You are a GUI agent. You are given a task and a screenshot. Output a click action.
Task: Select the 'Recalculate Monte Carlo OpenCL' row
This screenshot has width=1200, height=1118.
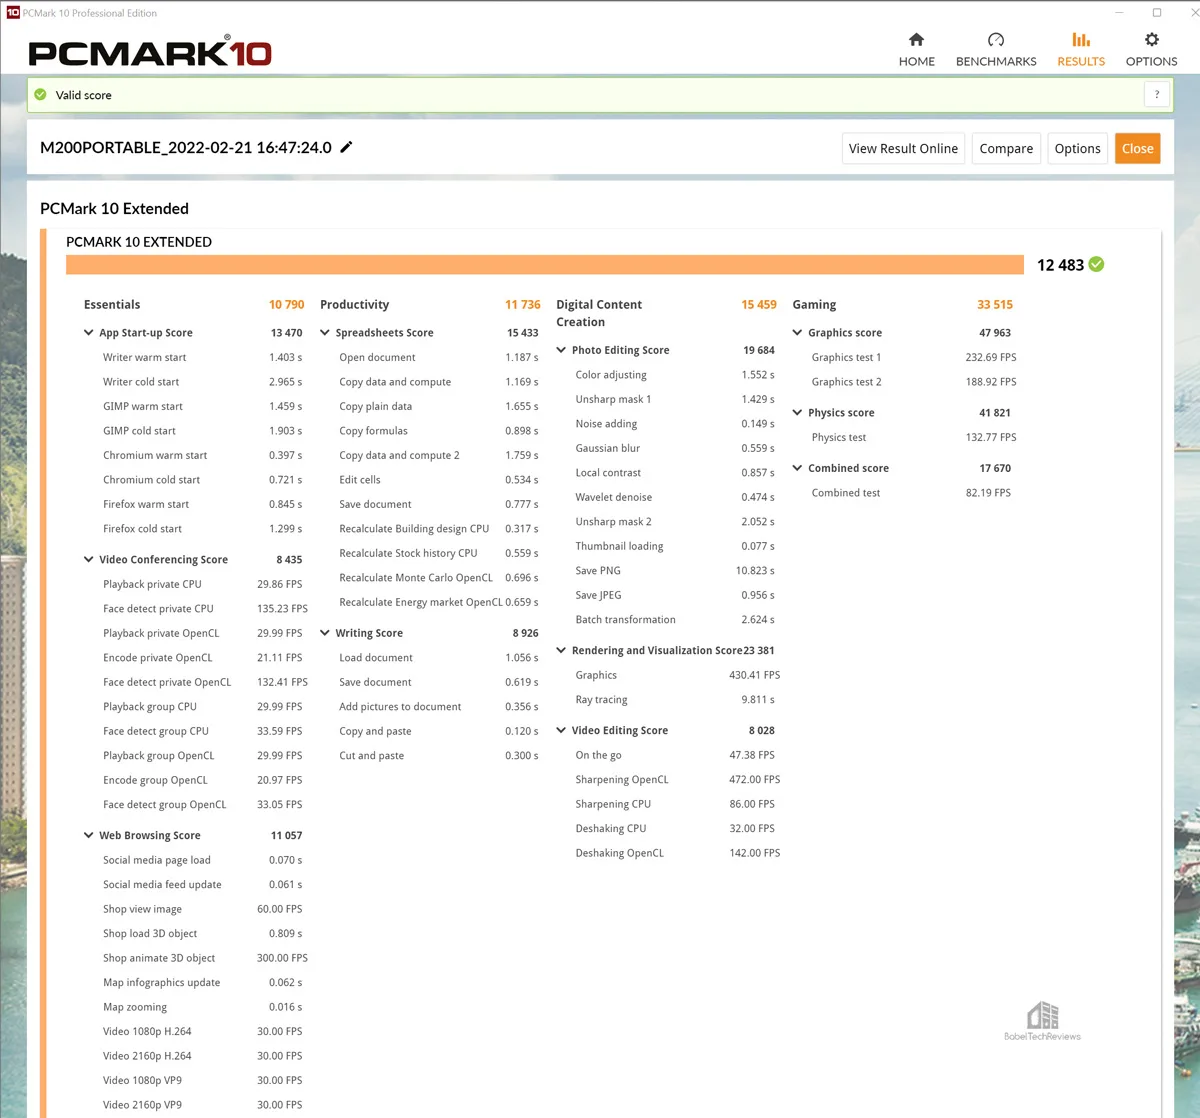[x=438, y=578]
